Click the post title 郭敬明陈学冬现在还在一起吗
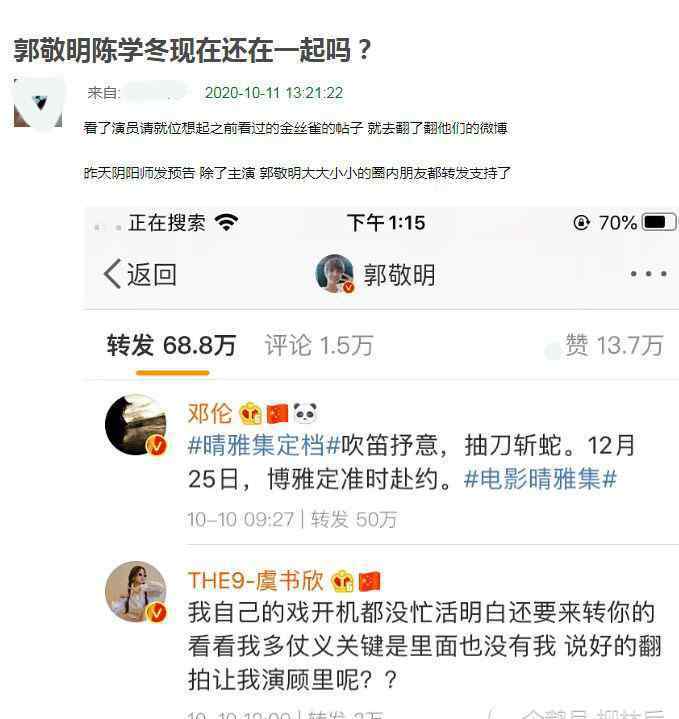Image resolution: width=679 pixels, height=719 pixels. tap(192, 50)
